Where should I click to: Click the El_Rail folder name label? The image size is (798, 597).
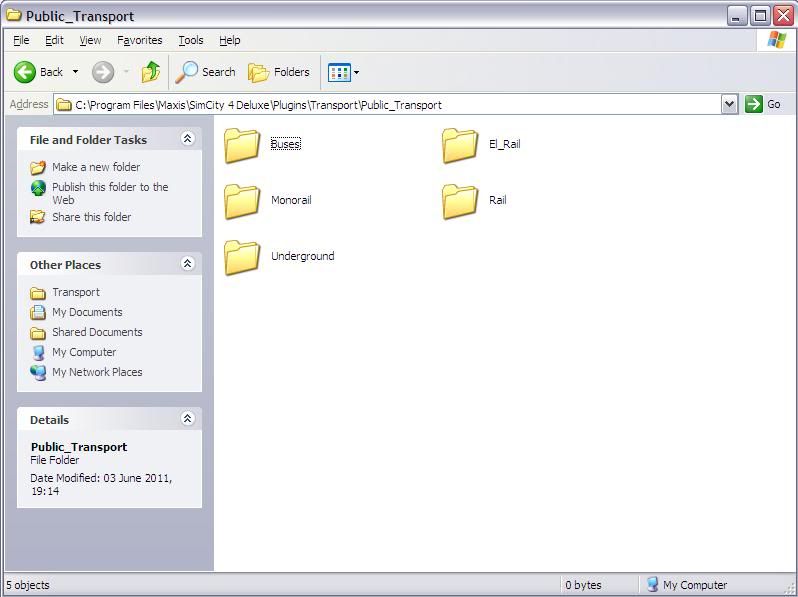point(504,144)
